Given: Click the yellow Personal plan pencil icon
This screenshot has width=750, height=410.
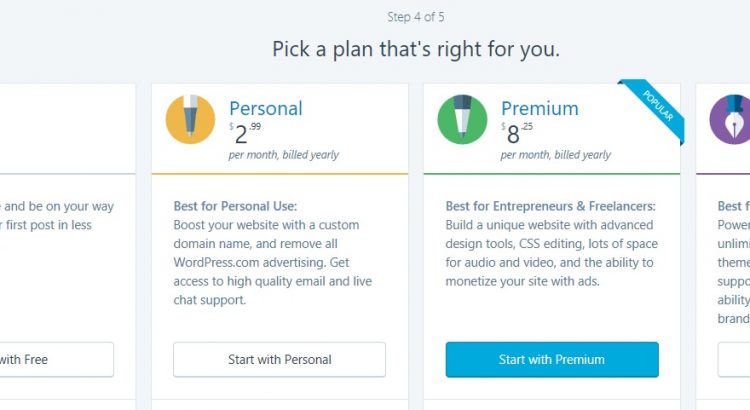Looking at the screenshot, I should [x=190, y=120].
